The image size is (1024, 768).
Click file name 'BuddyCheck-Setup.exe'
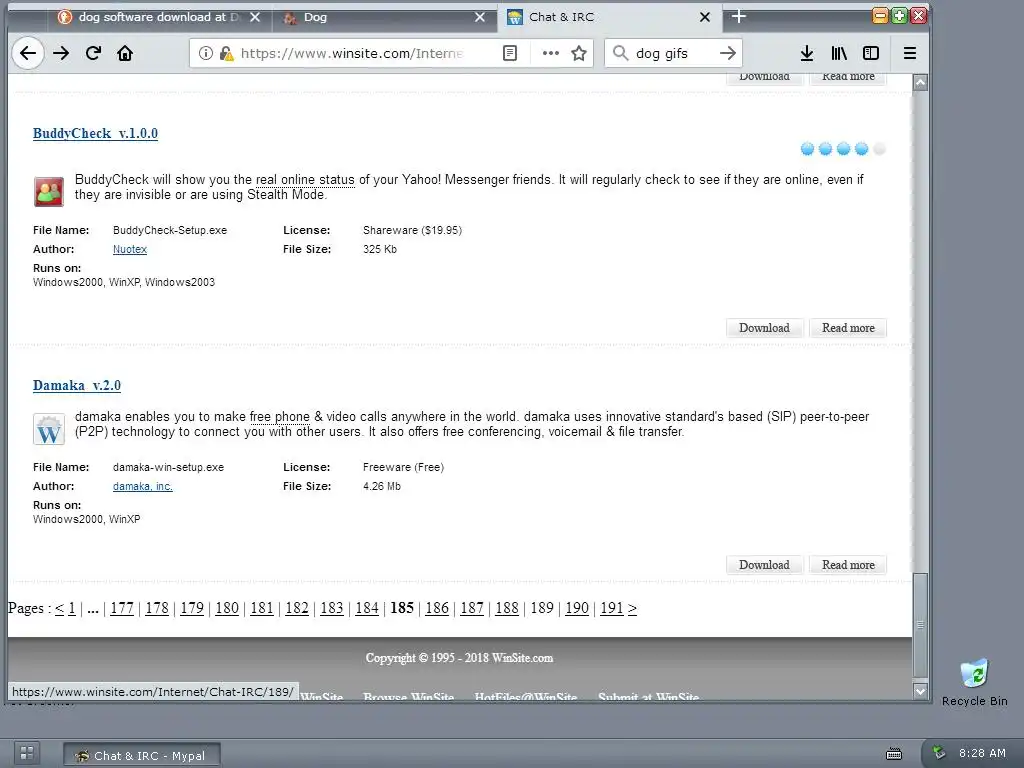point(170,230)
